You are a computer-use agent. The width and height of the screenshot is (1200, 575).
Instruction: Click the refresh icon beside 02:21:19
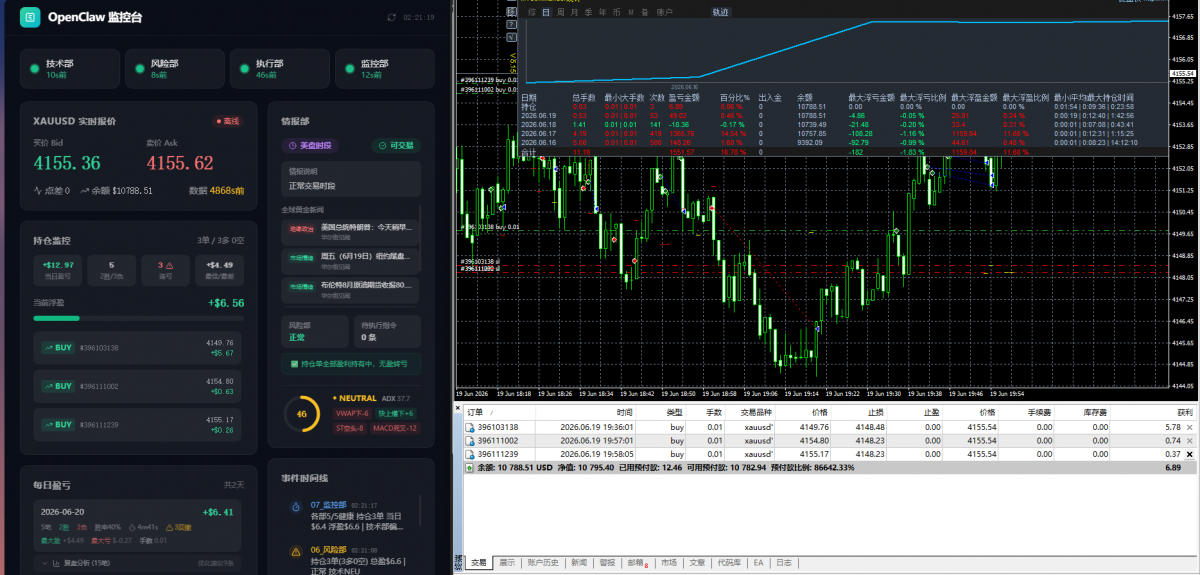tap(392, 17)
